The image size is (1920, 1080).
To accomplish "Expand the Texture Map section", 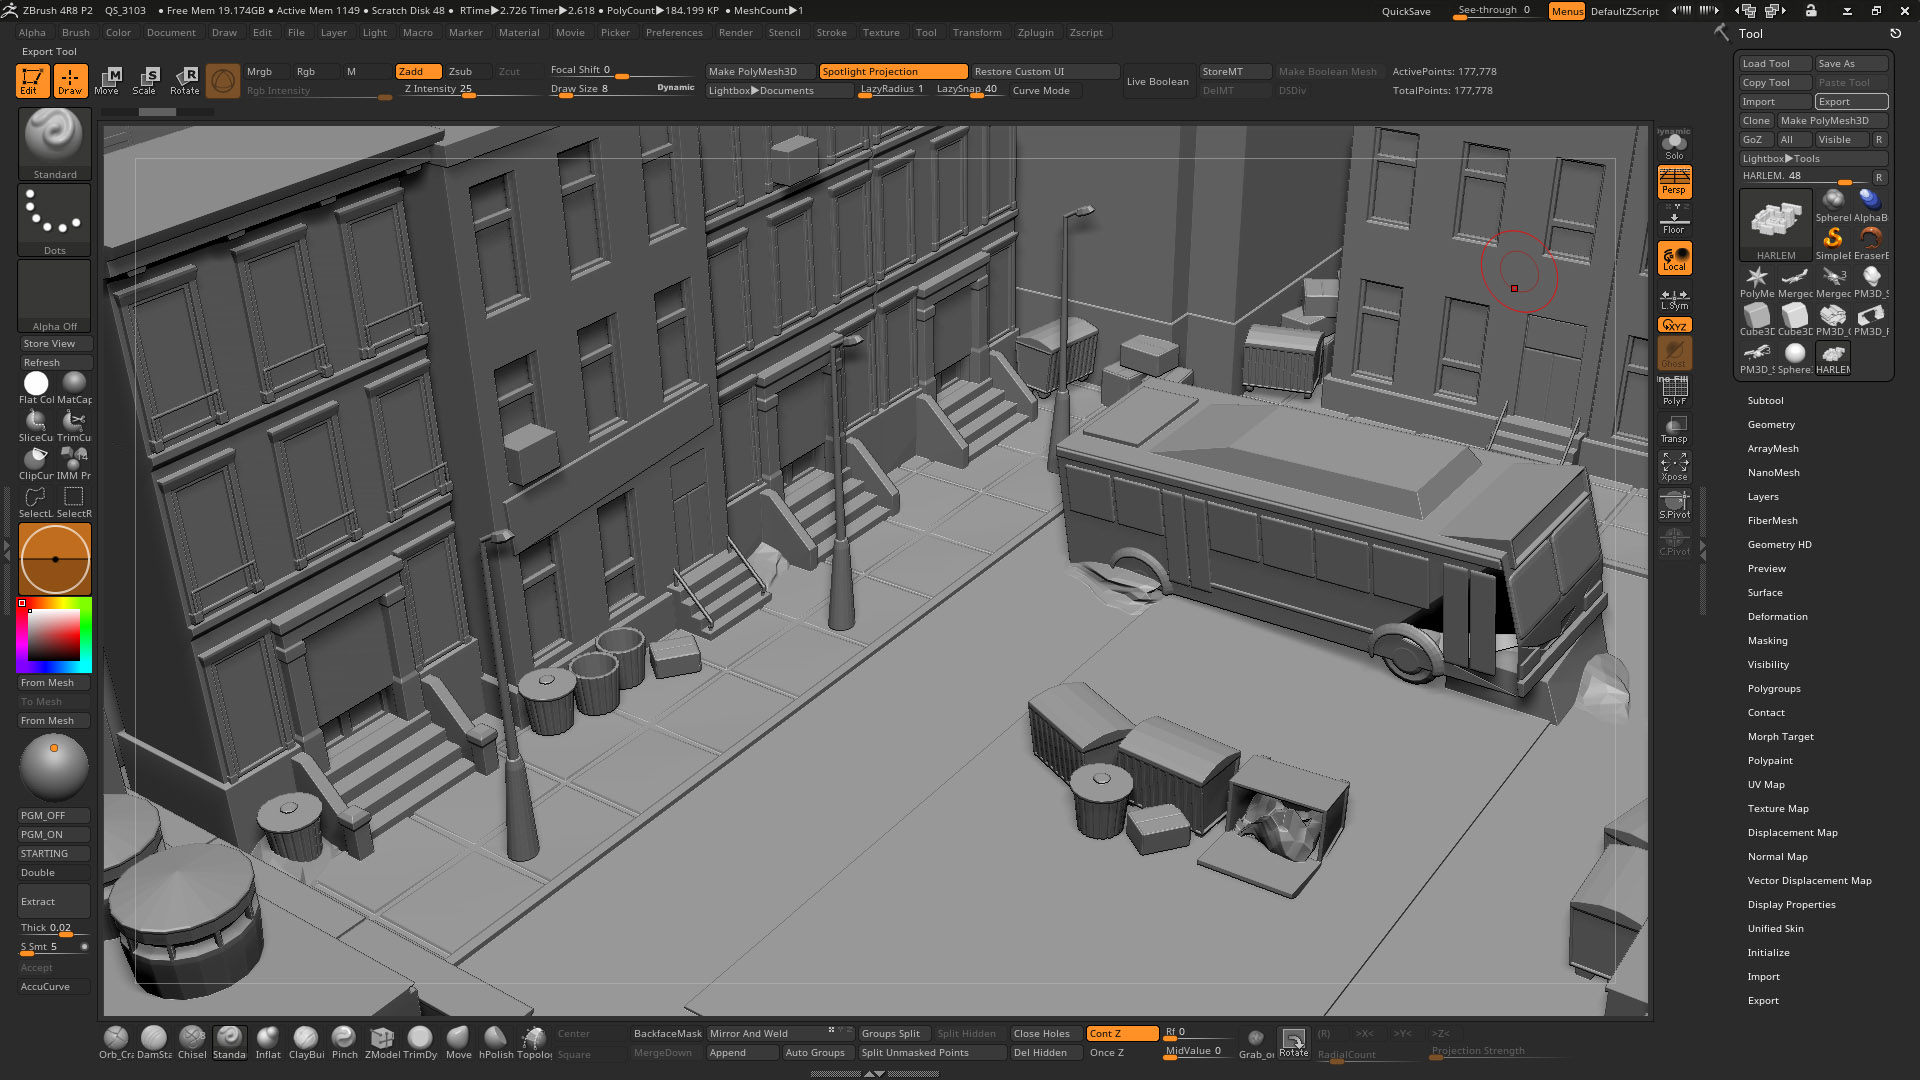I will 1777,808.
